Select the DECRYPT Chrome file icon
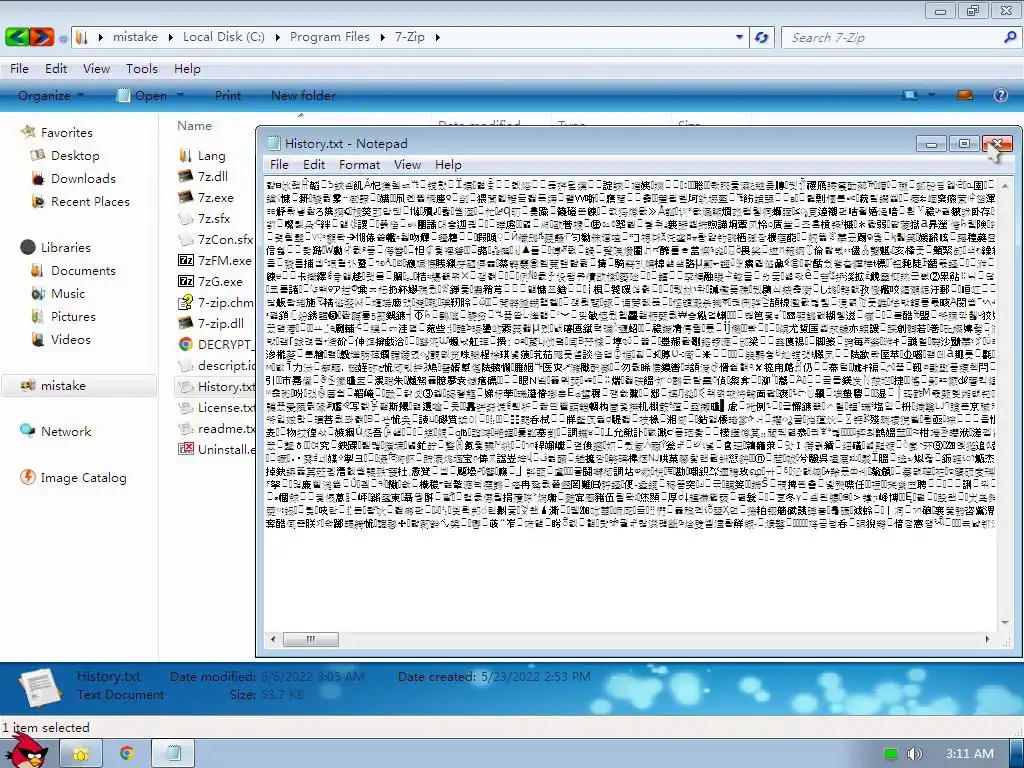The image size is (1024, 768). coord(185,344)
